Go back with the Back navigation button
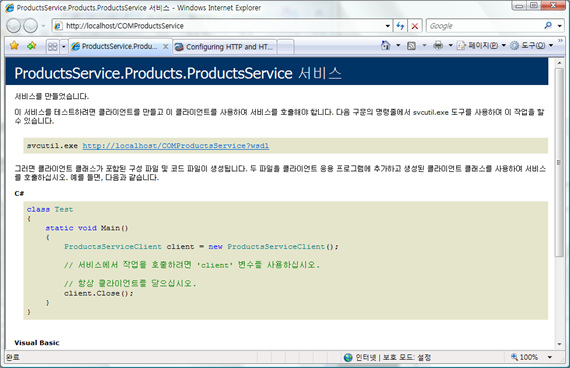The image size is (570, 368). 13,26
